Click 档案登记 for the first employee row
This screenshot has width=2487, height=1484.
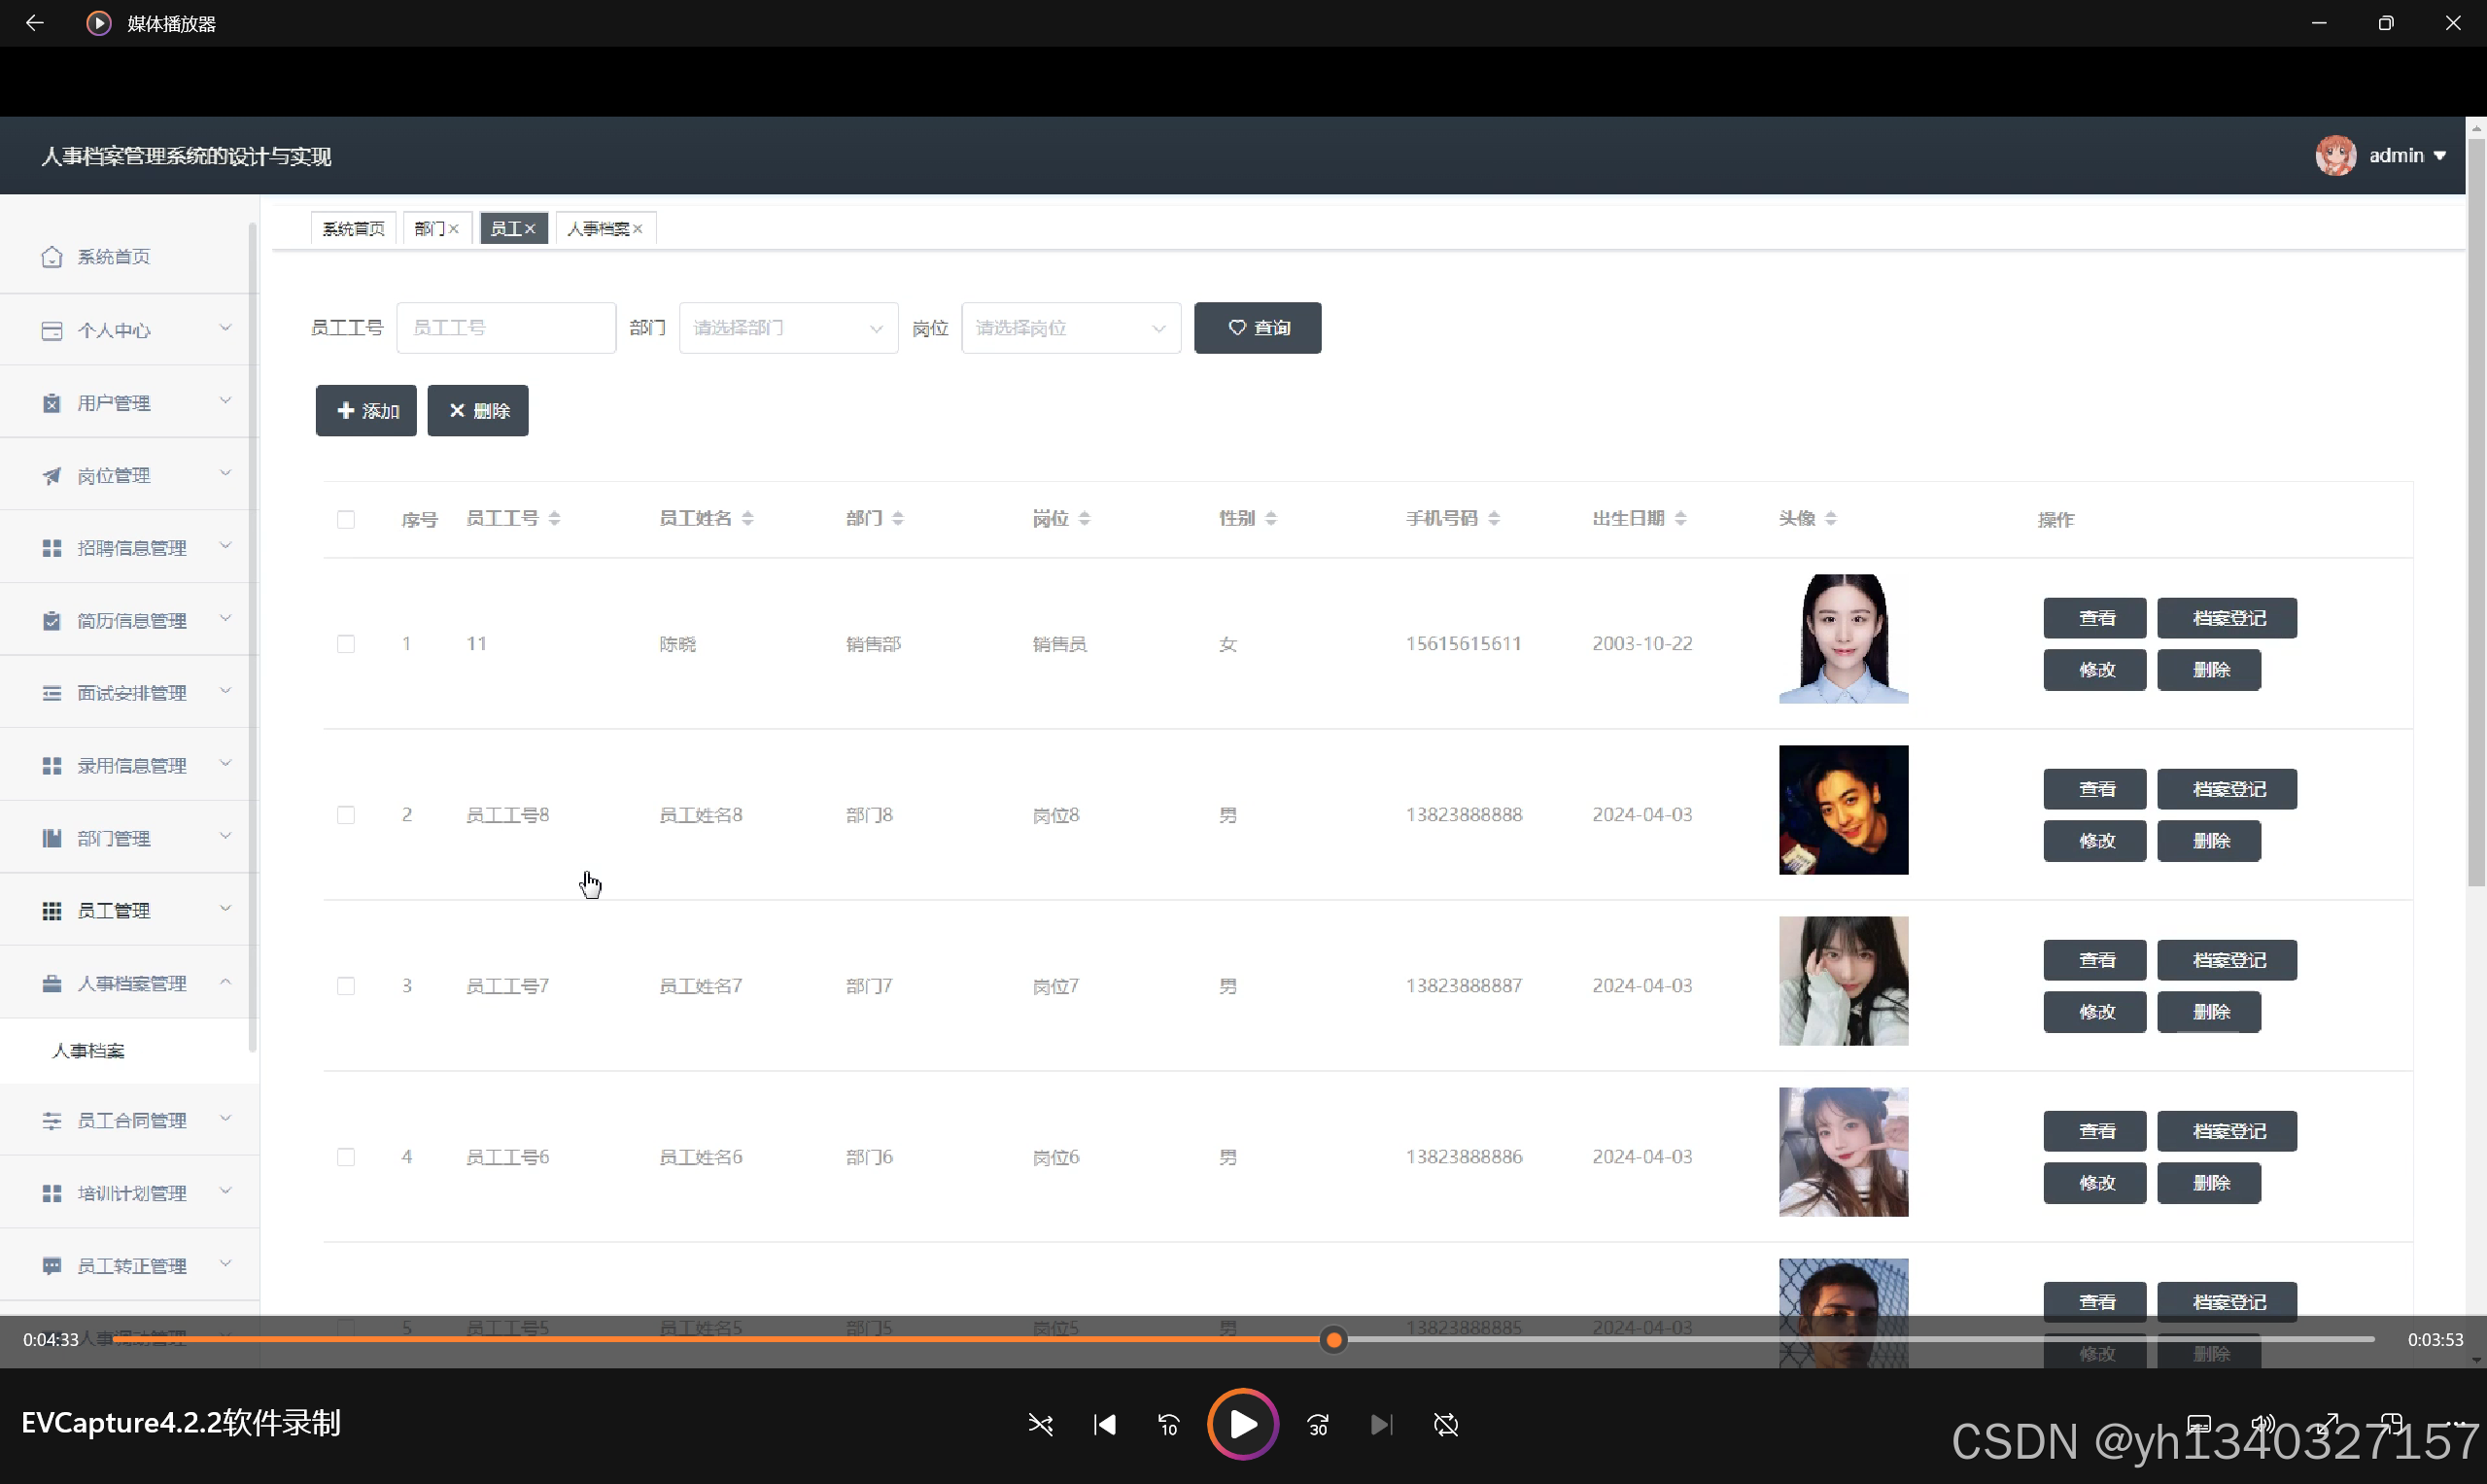[2227, 618]
